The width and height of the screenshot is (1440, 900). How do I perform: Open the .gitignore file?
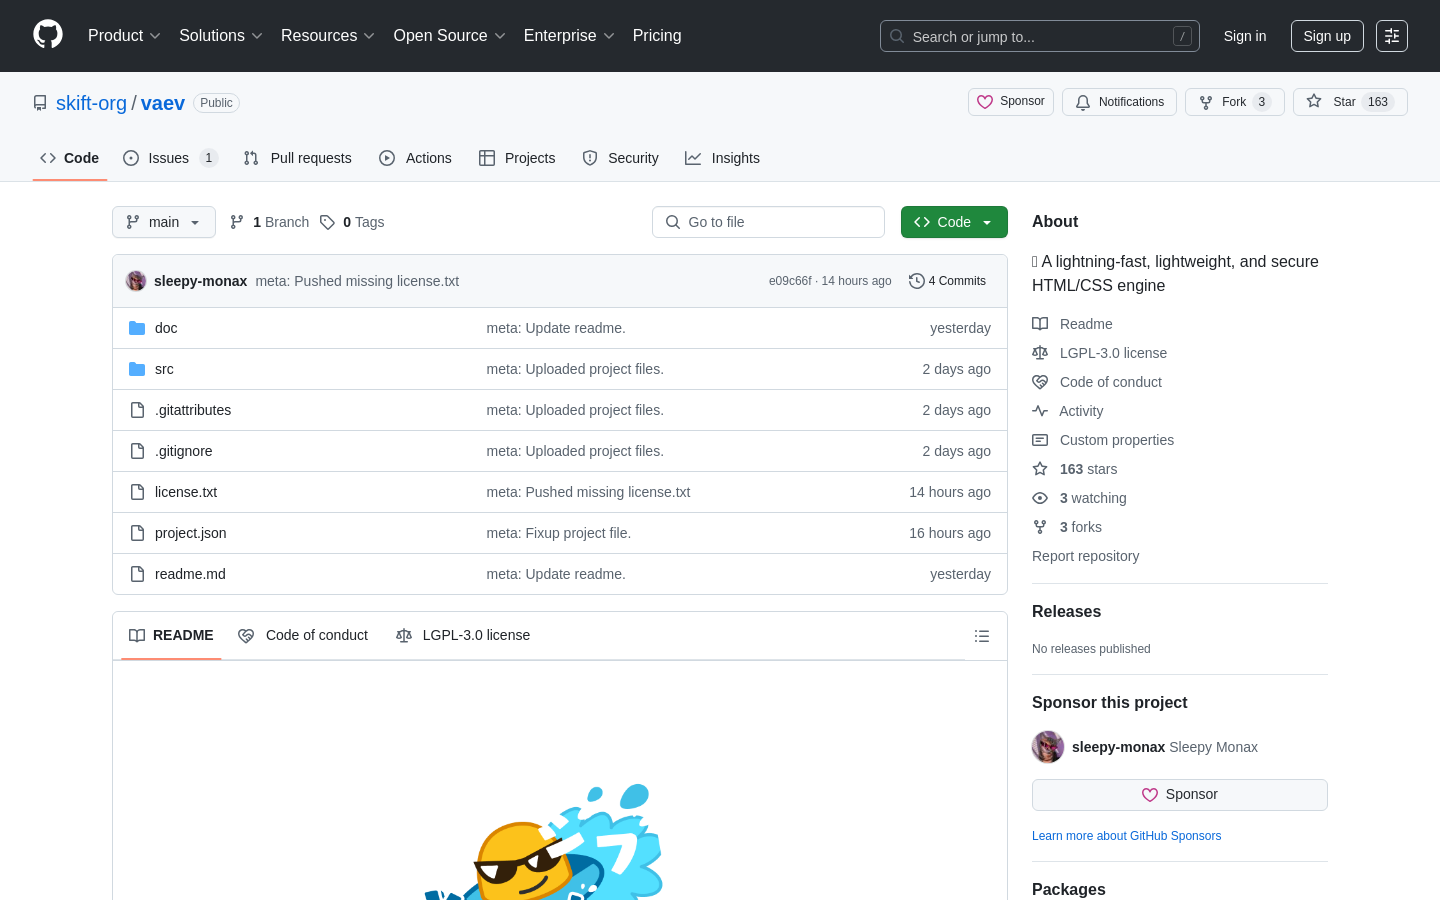click(184, 451)
